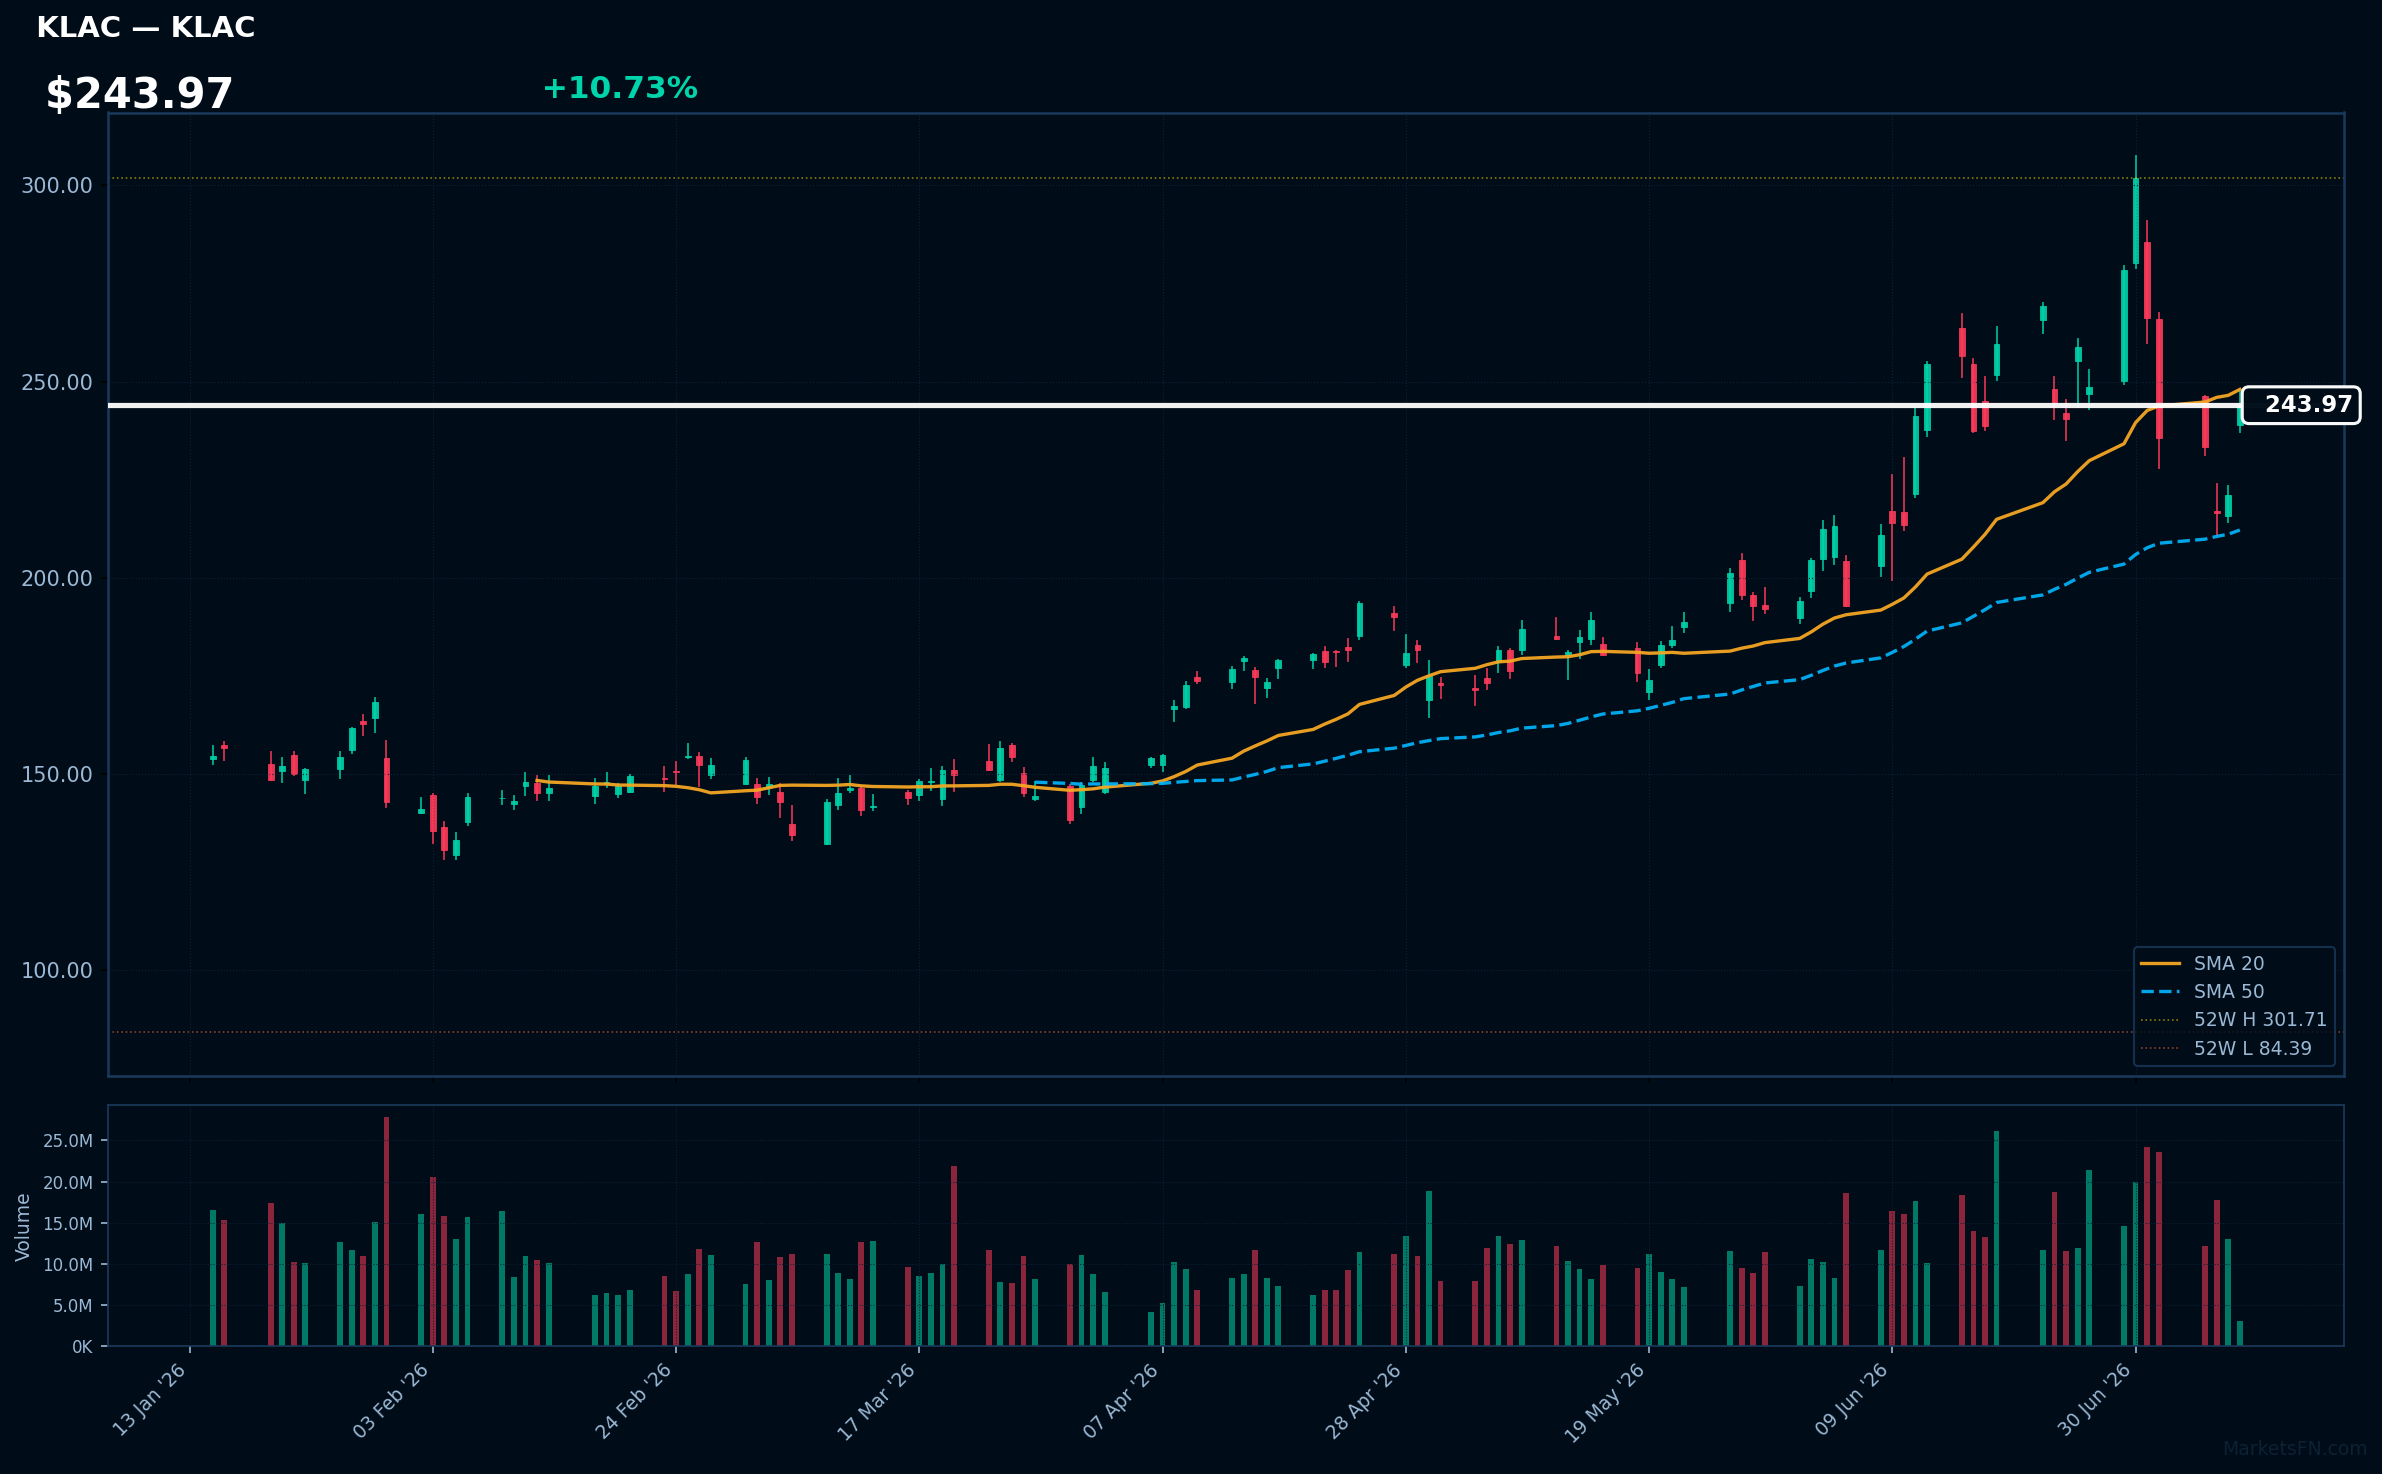Toggle the SMA 50 legend entry

pyautogui.click(x=2228, y=991)
